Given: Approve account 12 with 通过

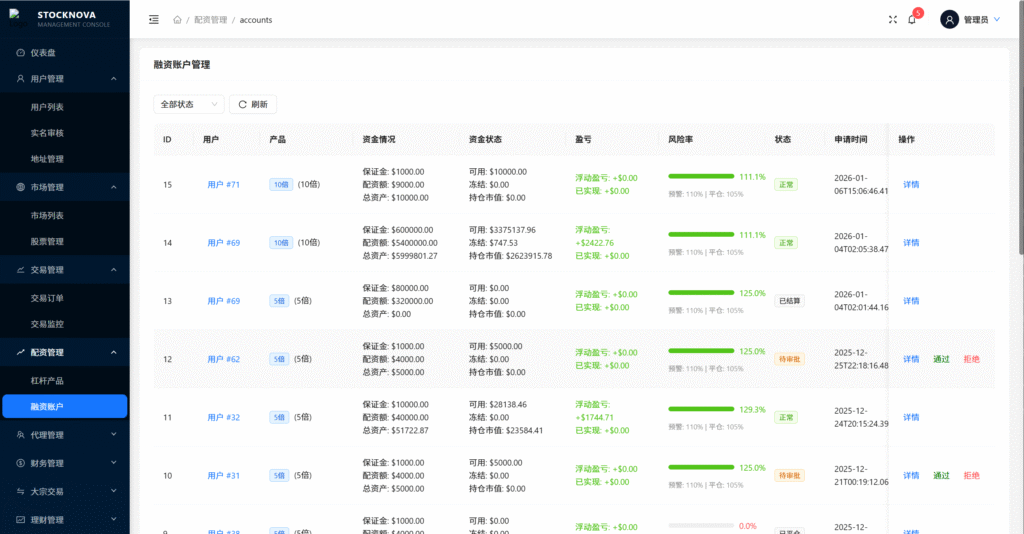Looking at the screenshot, I should (941, 359).
